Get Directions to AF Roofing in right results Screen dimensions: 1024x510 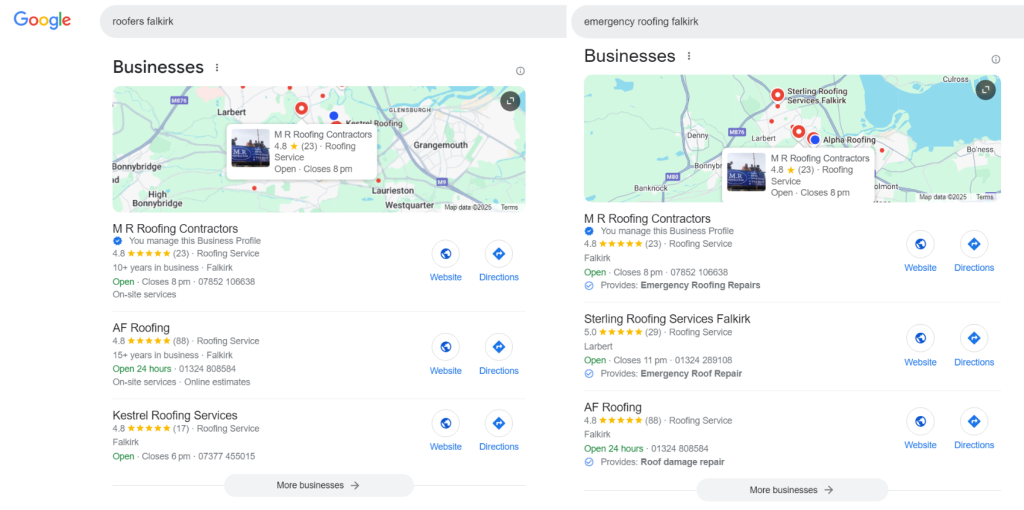pyautogui.click(x=974, y=421)
